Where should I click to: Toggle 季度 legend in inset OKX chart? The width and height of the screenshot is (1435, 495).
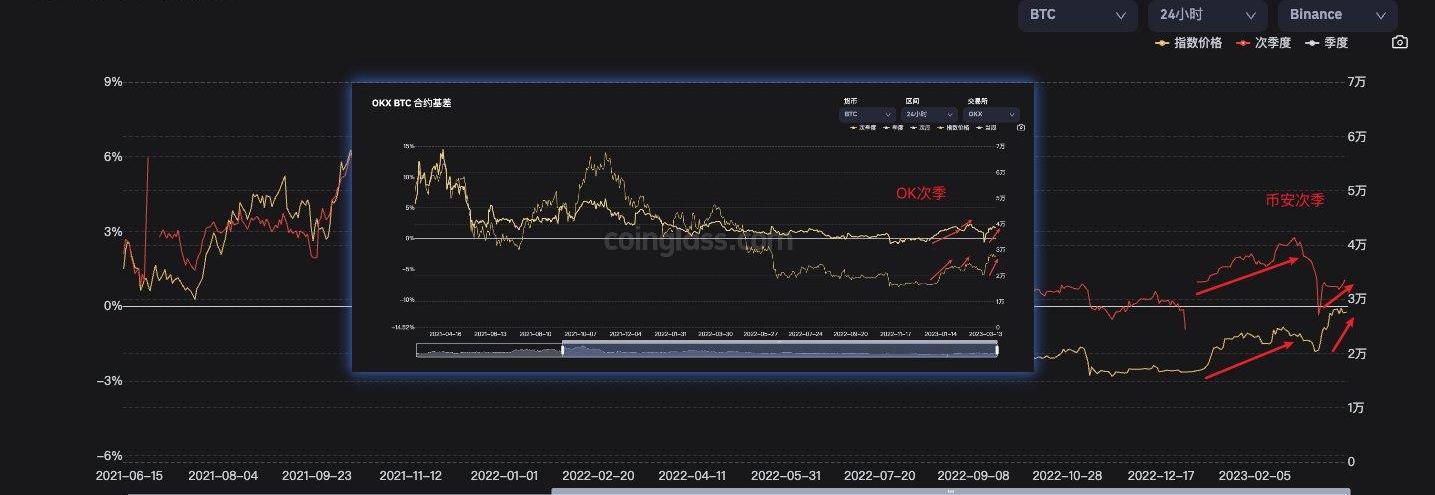(893, 128)
